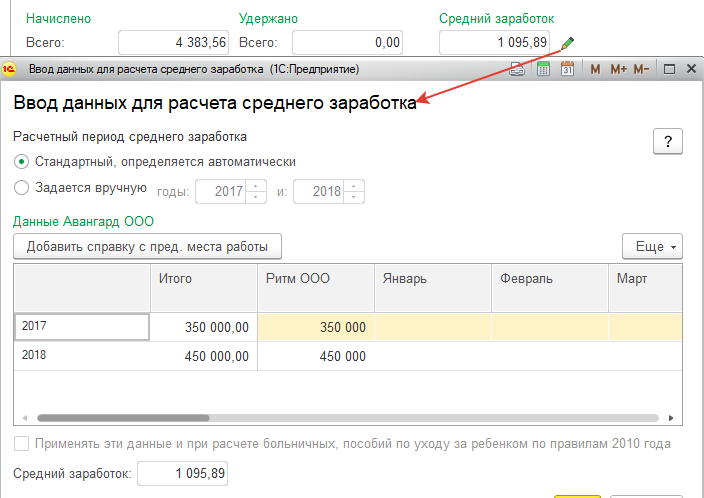Click the Ритм ООО 450 000 cell

(316, 356)
